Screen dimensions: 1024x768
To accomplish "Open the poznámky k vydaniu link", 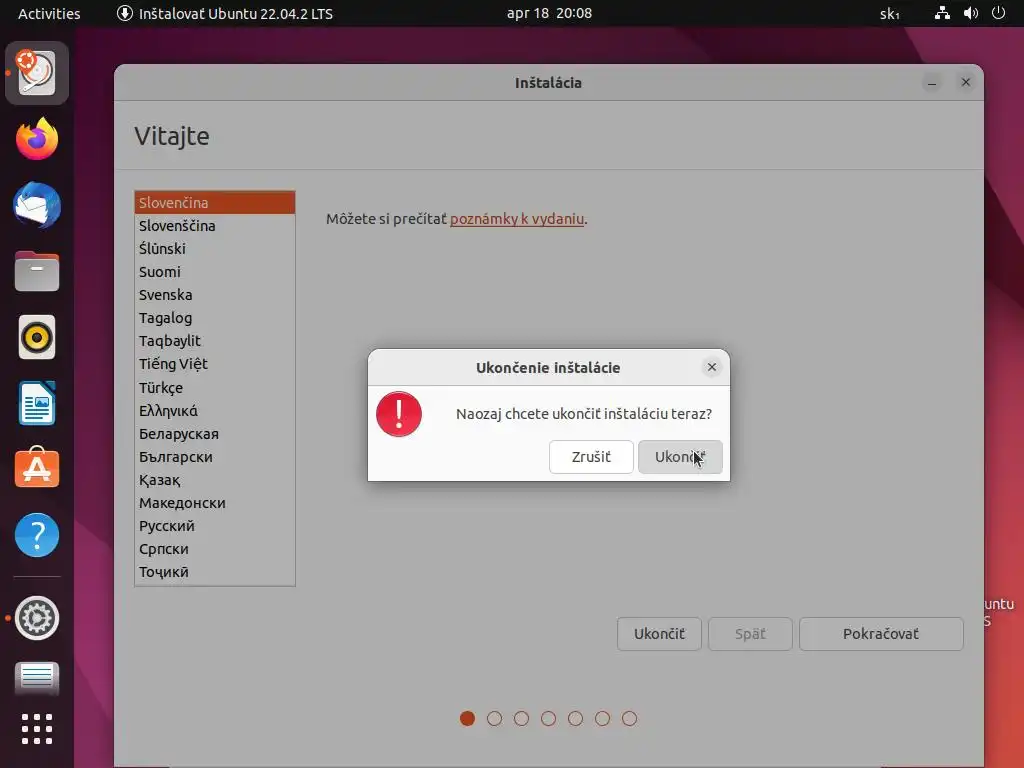I will coord(517,219).
